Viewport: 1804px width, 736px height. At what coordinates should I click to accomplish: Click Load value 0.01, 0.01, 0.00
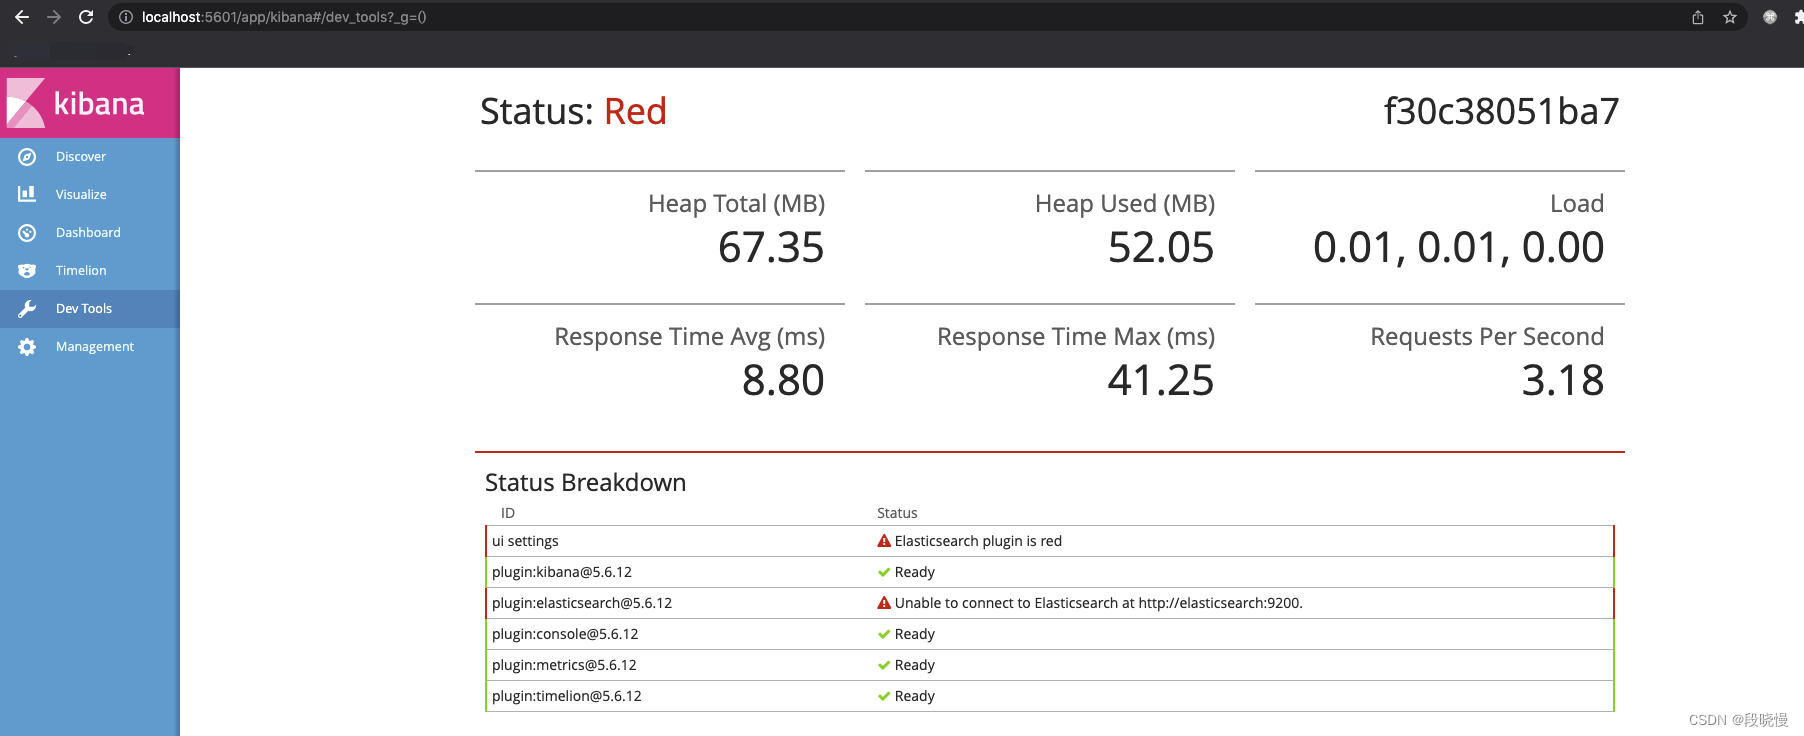coord(1459,247)
